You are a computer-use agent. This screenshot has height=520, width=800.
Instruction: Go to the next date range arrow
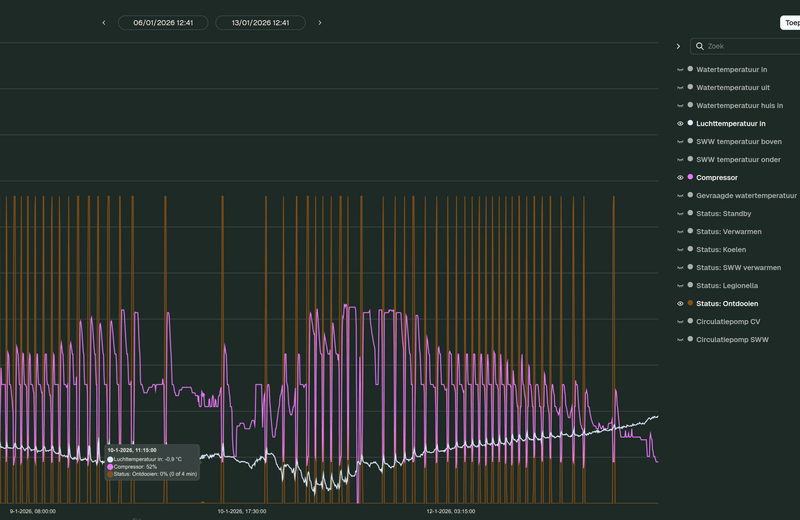tap(320, 22)
